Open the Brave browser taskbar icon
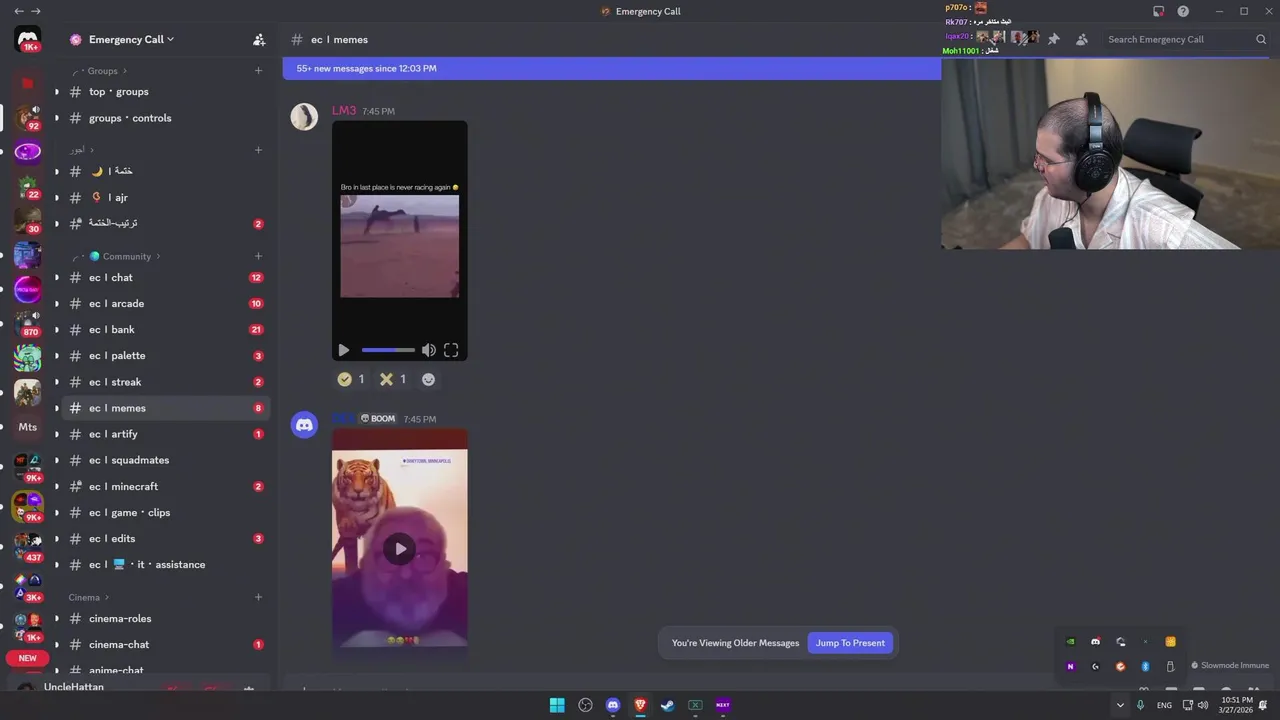This screenshot has width=1280, height=720. pos(640,705)
